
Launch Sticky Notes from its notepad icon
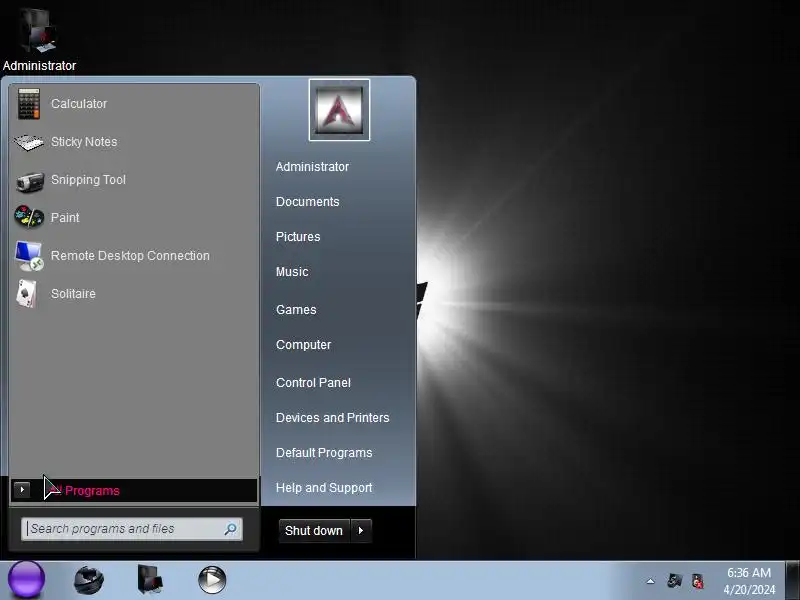pos(29,142)
